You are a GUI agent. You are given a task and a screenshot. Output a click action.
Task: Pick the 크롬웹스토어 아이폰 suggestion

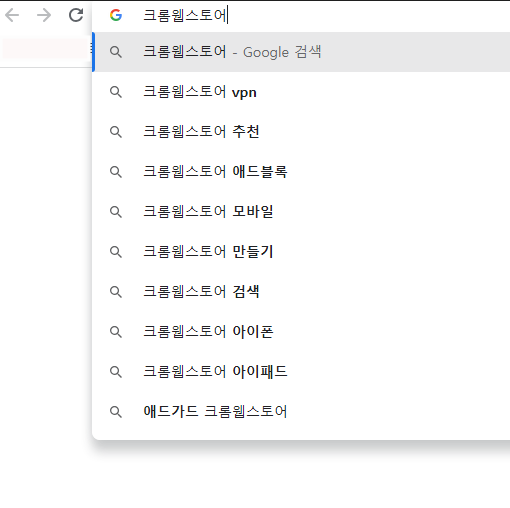tap(301, 332)
